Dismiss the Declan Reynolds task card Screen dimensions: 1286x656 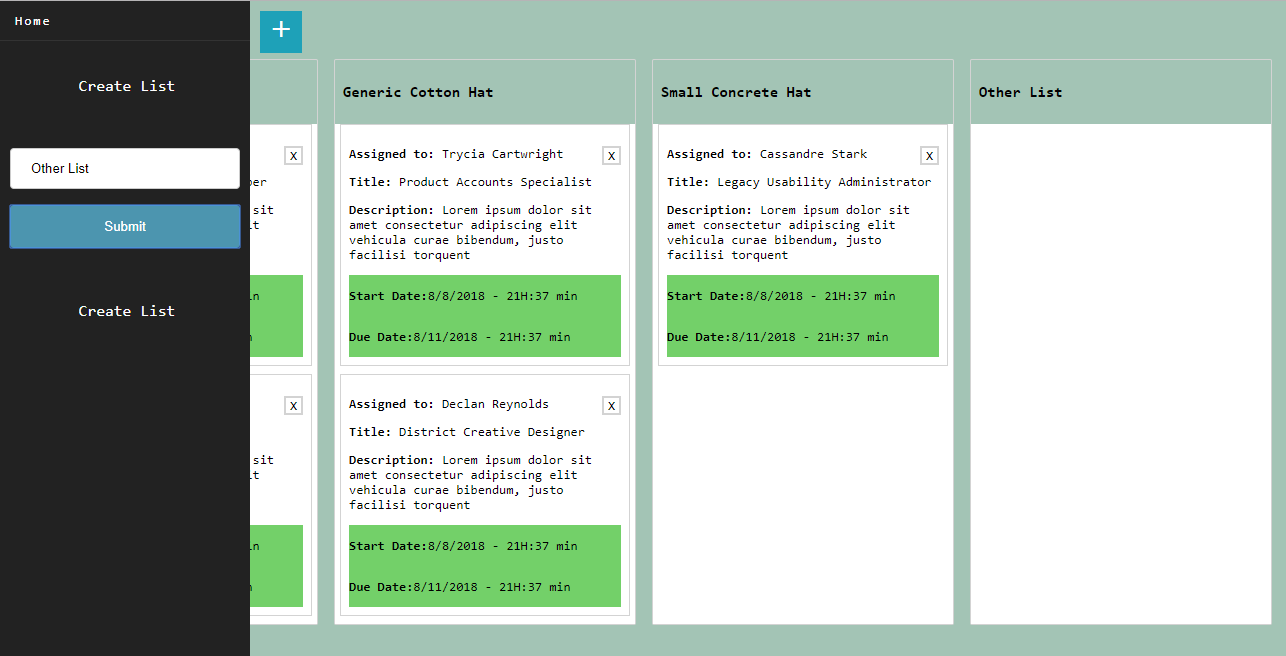[x=611, y=405]
